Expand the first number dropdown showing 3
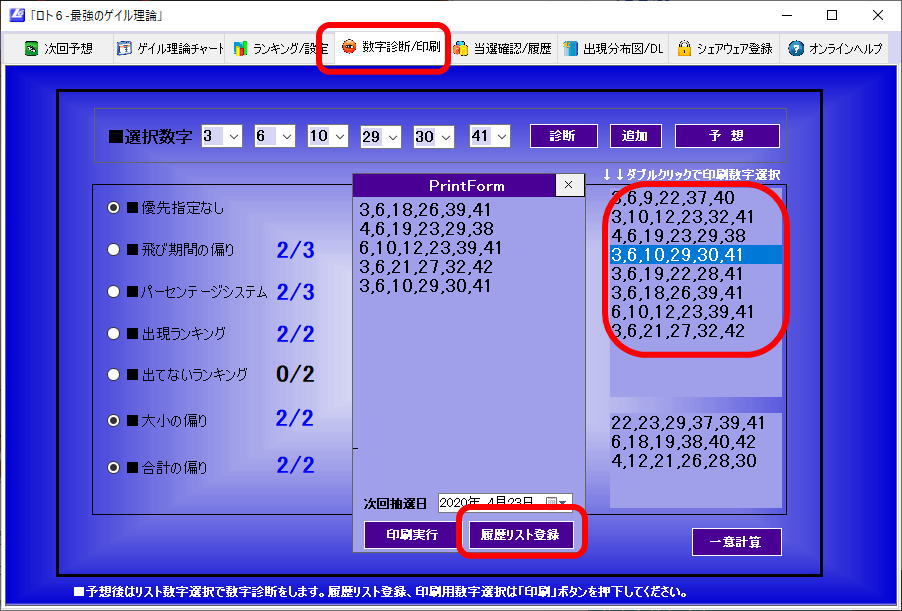The image size is (902, 611). [x=233, y=136]
